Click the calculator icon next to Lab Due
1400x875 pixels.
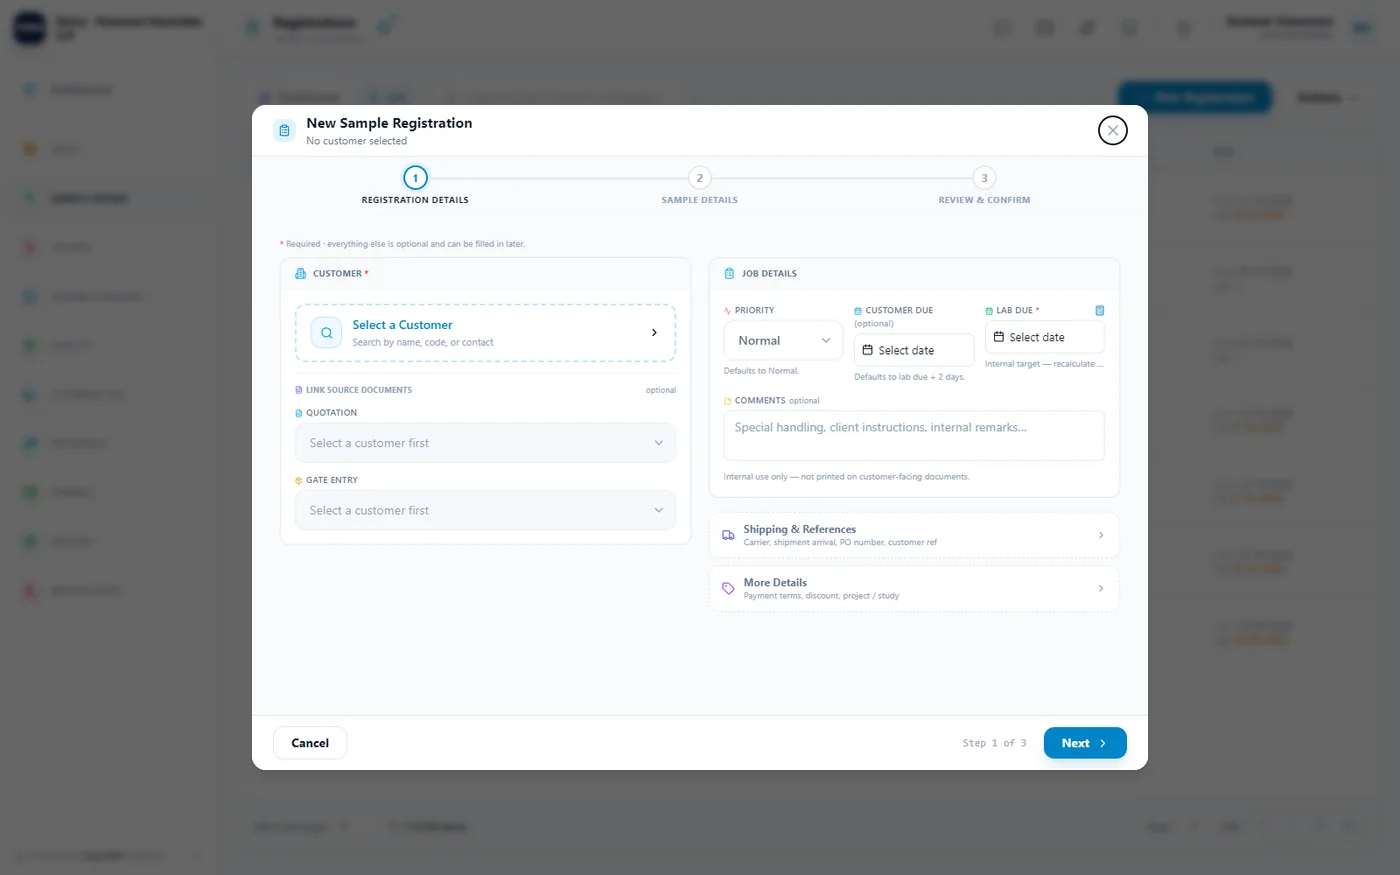[1099, 311]
